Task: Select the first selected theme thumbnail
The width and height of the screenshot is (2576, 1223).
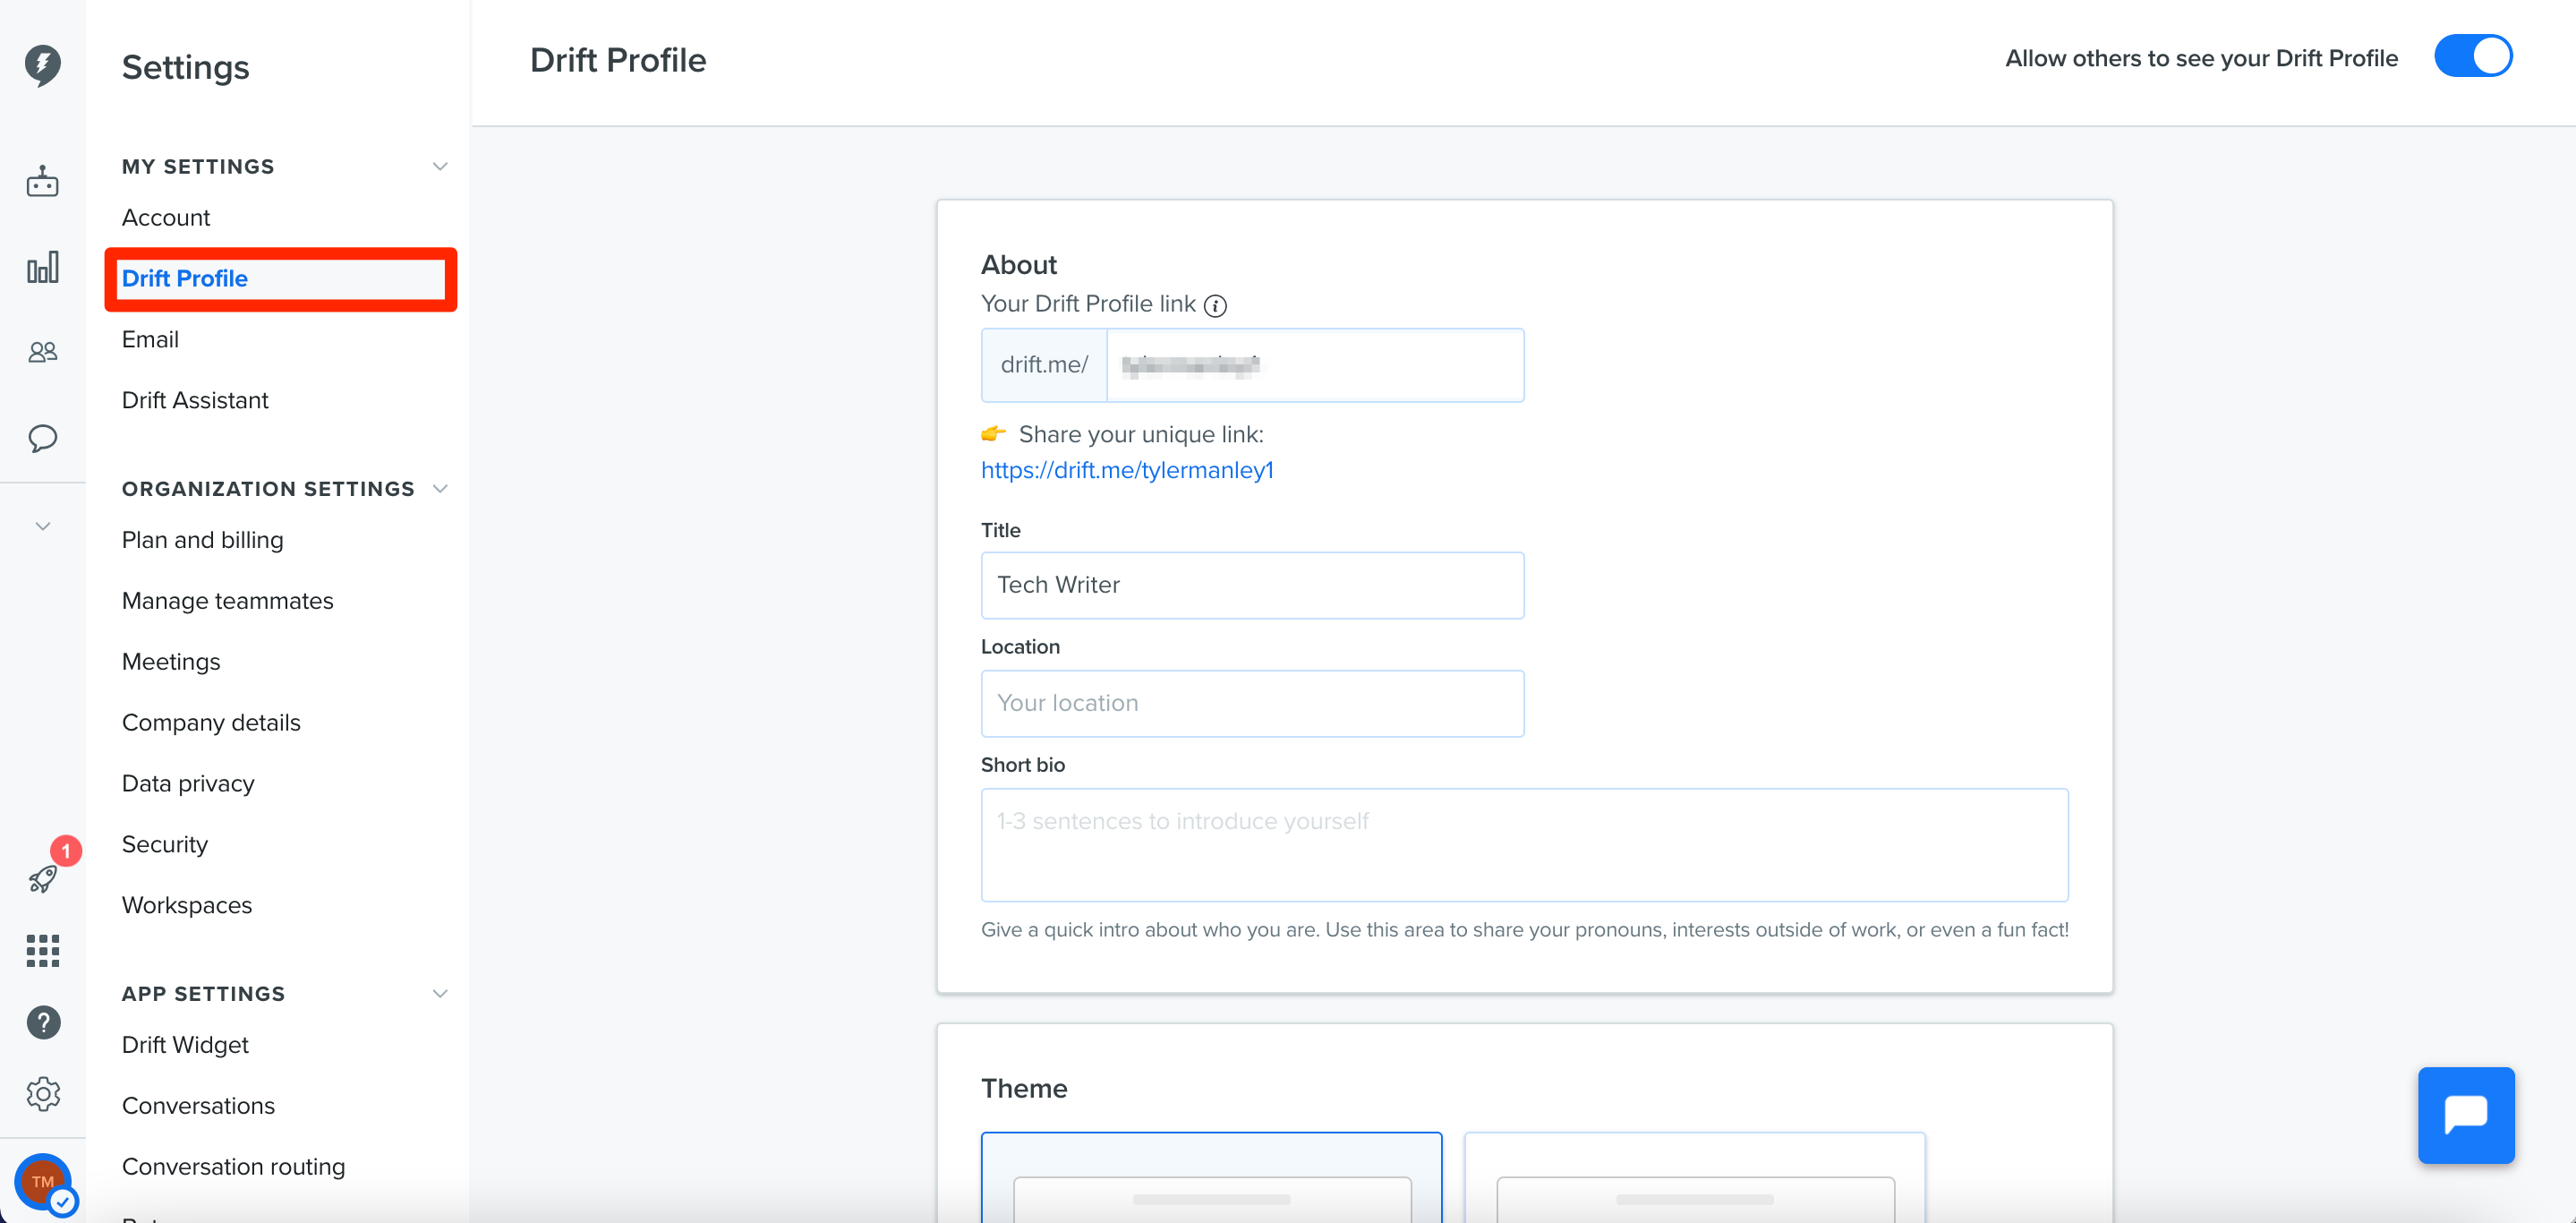Action: (1211, 1178)
